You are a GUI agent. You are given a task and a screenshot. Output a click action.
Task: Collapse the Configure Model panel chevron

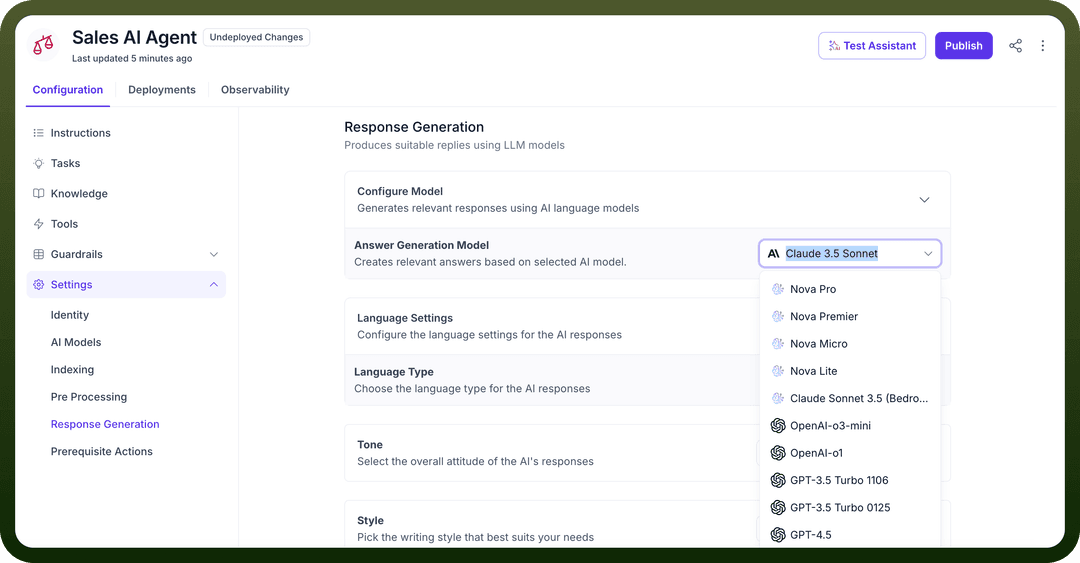924,200
